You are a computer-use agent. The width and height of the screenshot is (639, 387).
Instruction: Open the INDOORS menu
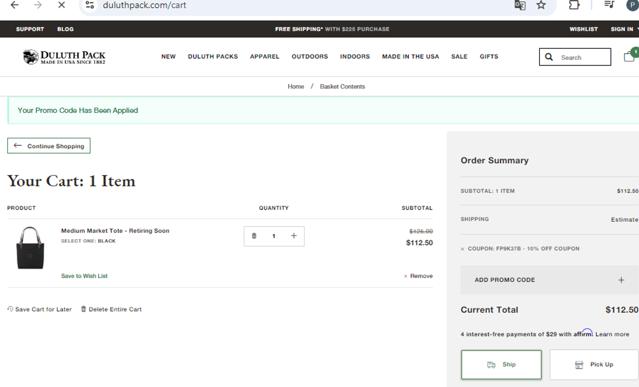click(355, 57)
